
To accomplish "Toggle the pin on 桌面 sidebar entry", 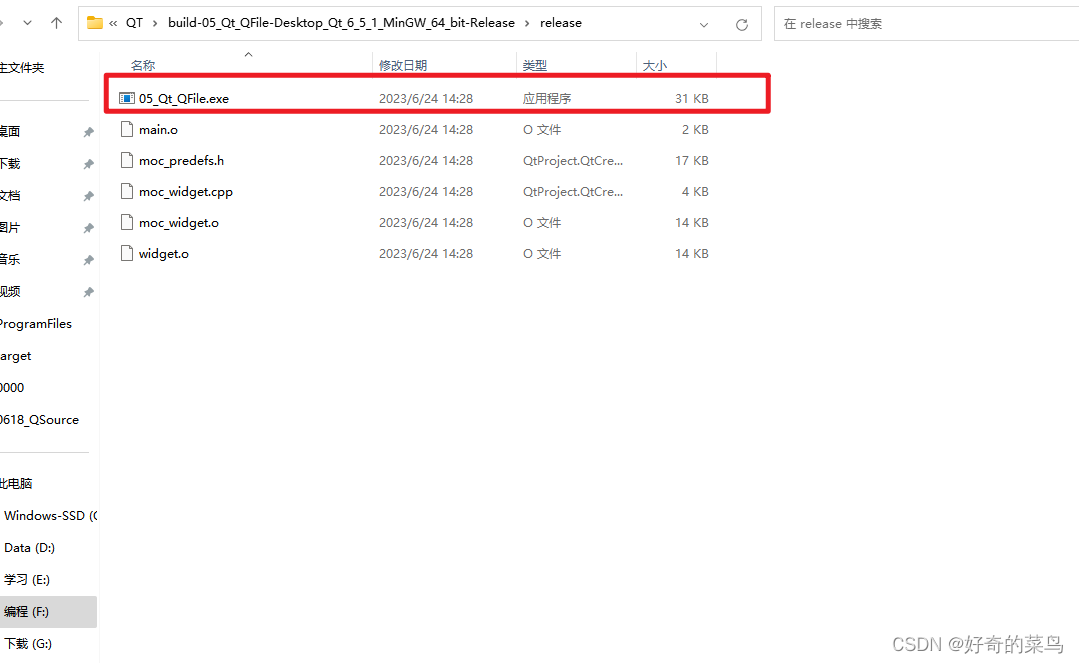I will pos(88,130).
